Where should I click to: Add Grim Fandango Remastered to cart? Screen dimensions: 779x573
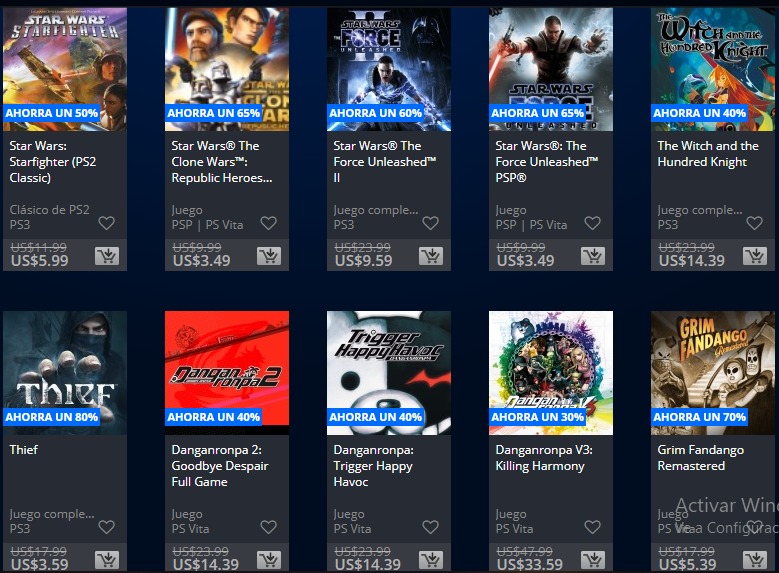755,560
